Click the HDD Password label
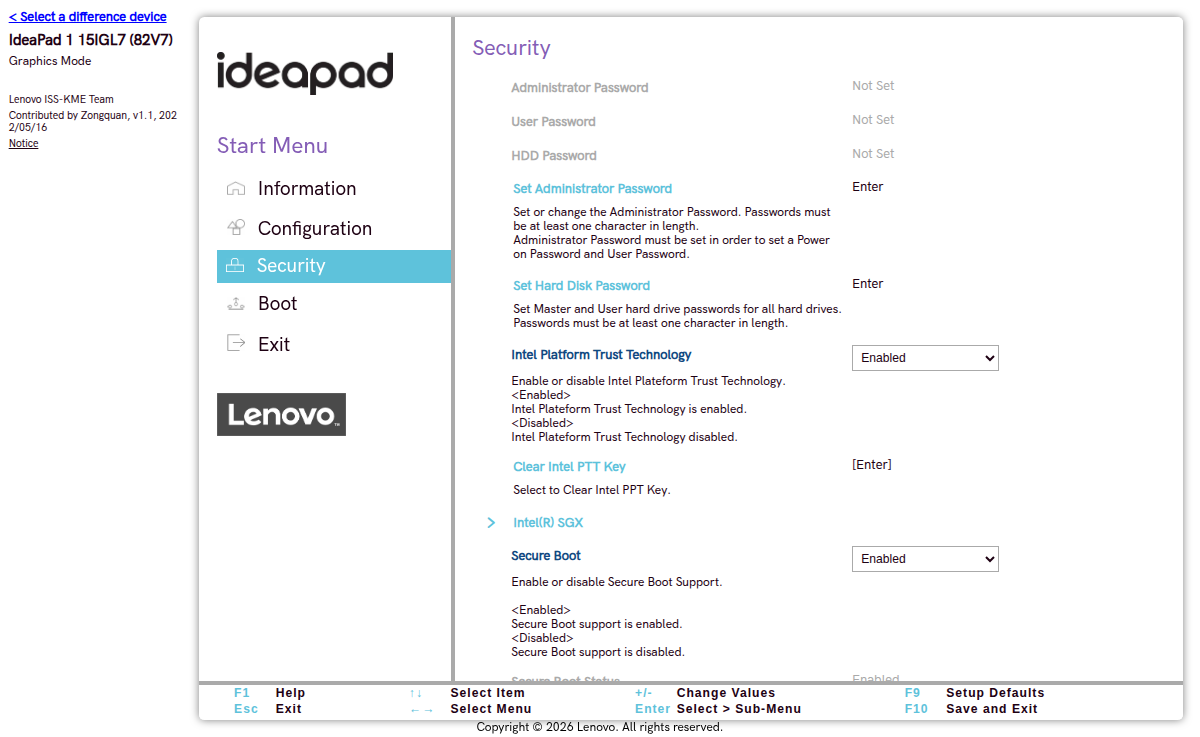1200x737 pixels. (x=554, y=156)
